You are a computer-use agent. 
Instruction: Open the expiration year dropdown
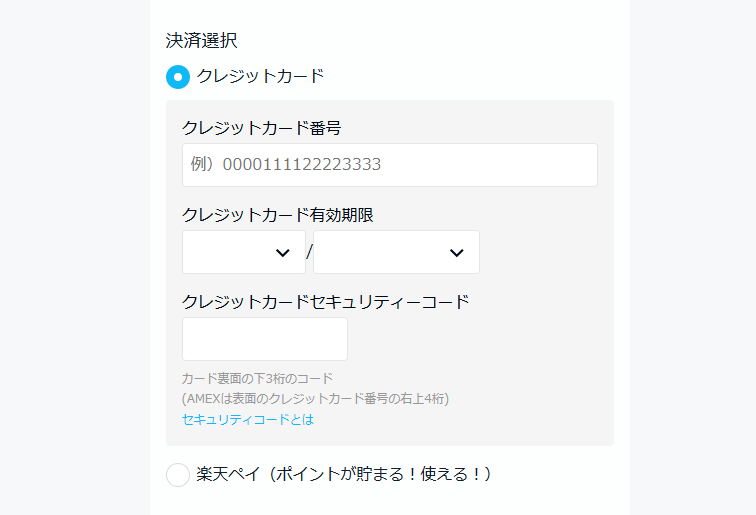coord(396,252)
